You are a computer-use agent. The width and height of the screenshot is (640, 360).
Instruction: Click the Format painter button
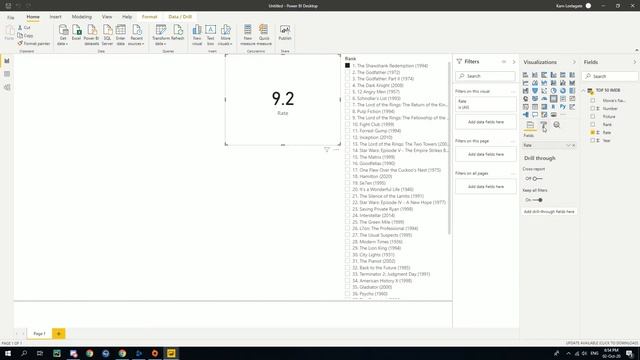[x=33, y=43]
